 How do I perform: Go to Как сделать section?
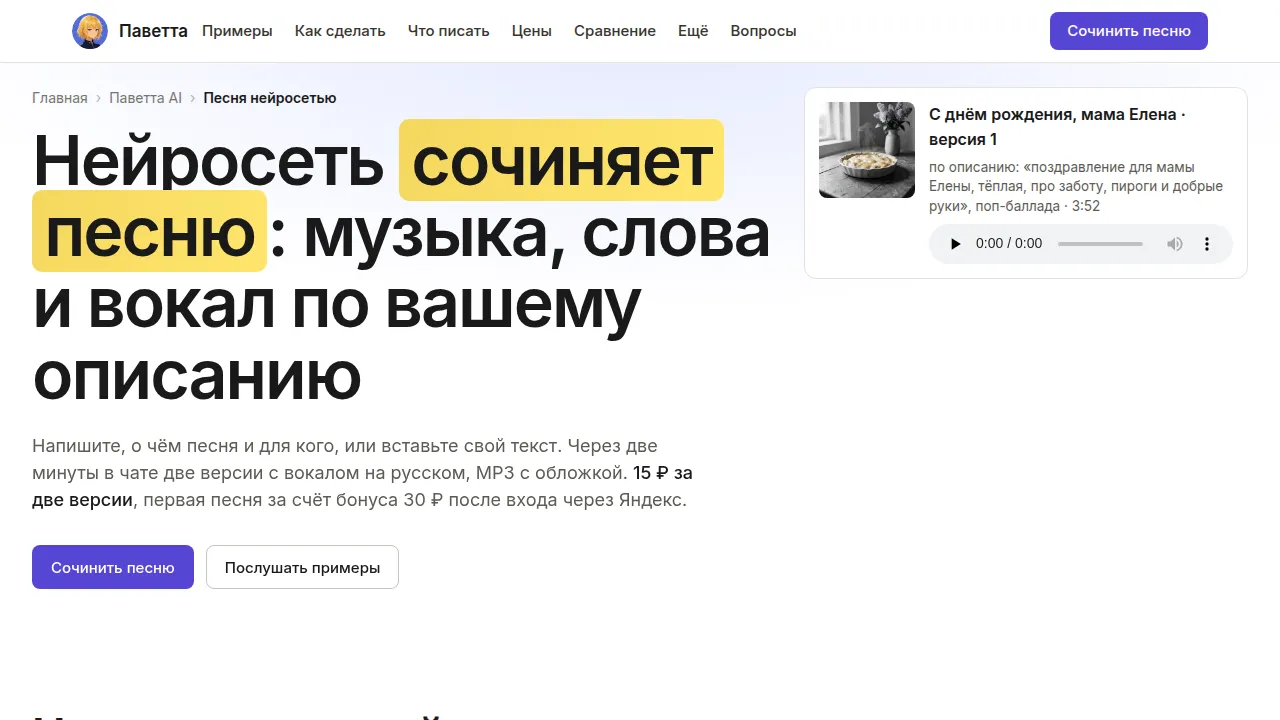click(x=340, y=31)
